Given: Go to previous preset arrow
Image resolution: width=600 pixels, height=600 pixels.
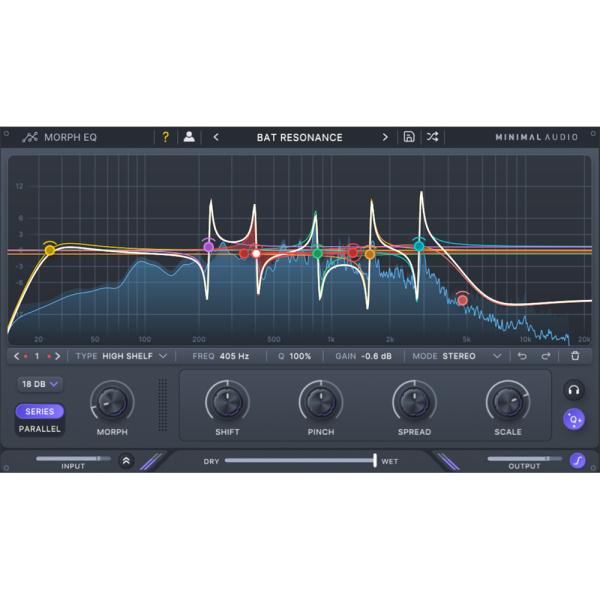Looking at the screenshot, I should [x=216, y=137].
